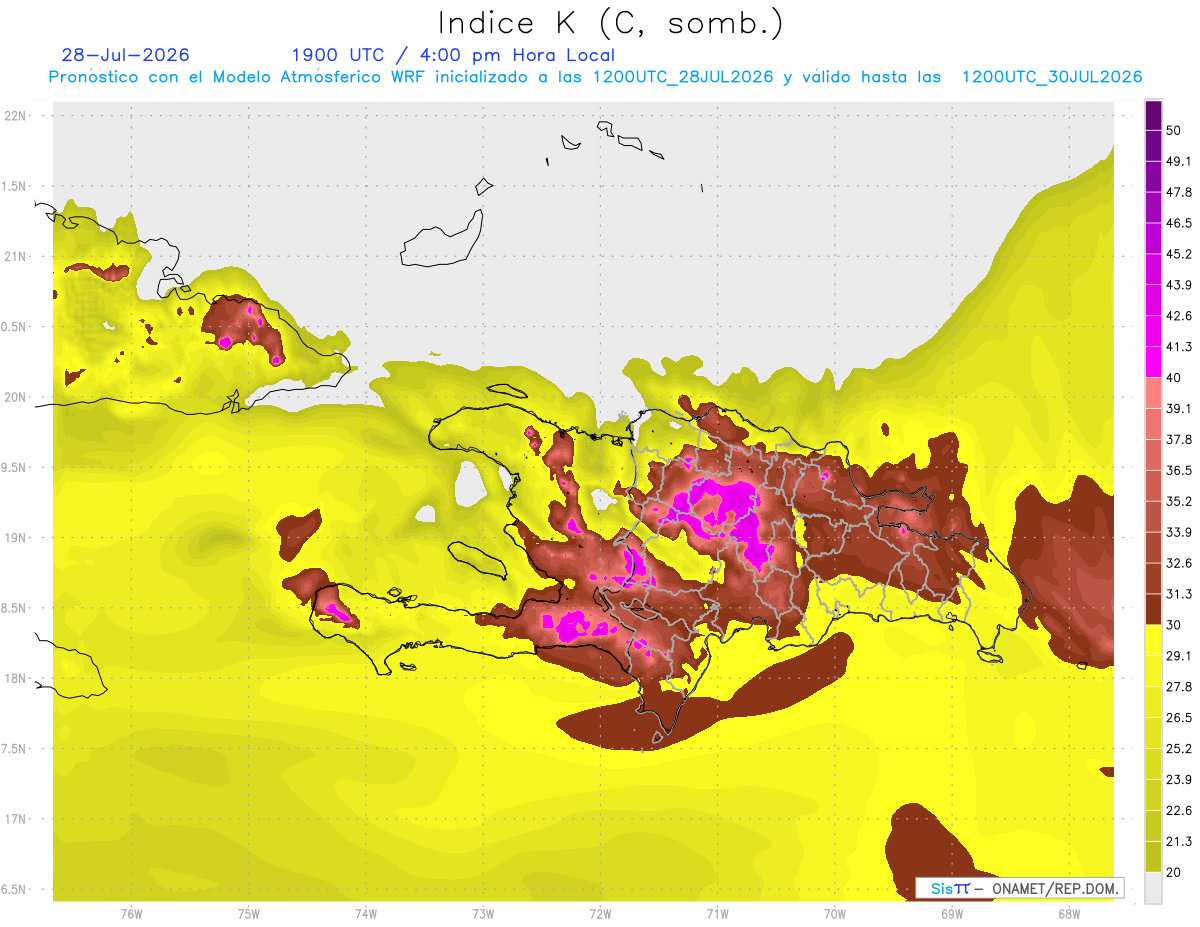This screenshot has width=1200, height=927.
Task: Click the '70W' longitude axis label
Action: point(835,913)
